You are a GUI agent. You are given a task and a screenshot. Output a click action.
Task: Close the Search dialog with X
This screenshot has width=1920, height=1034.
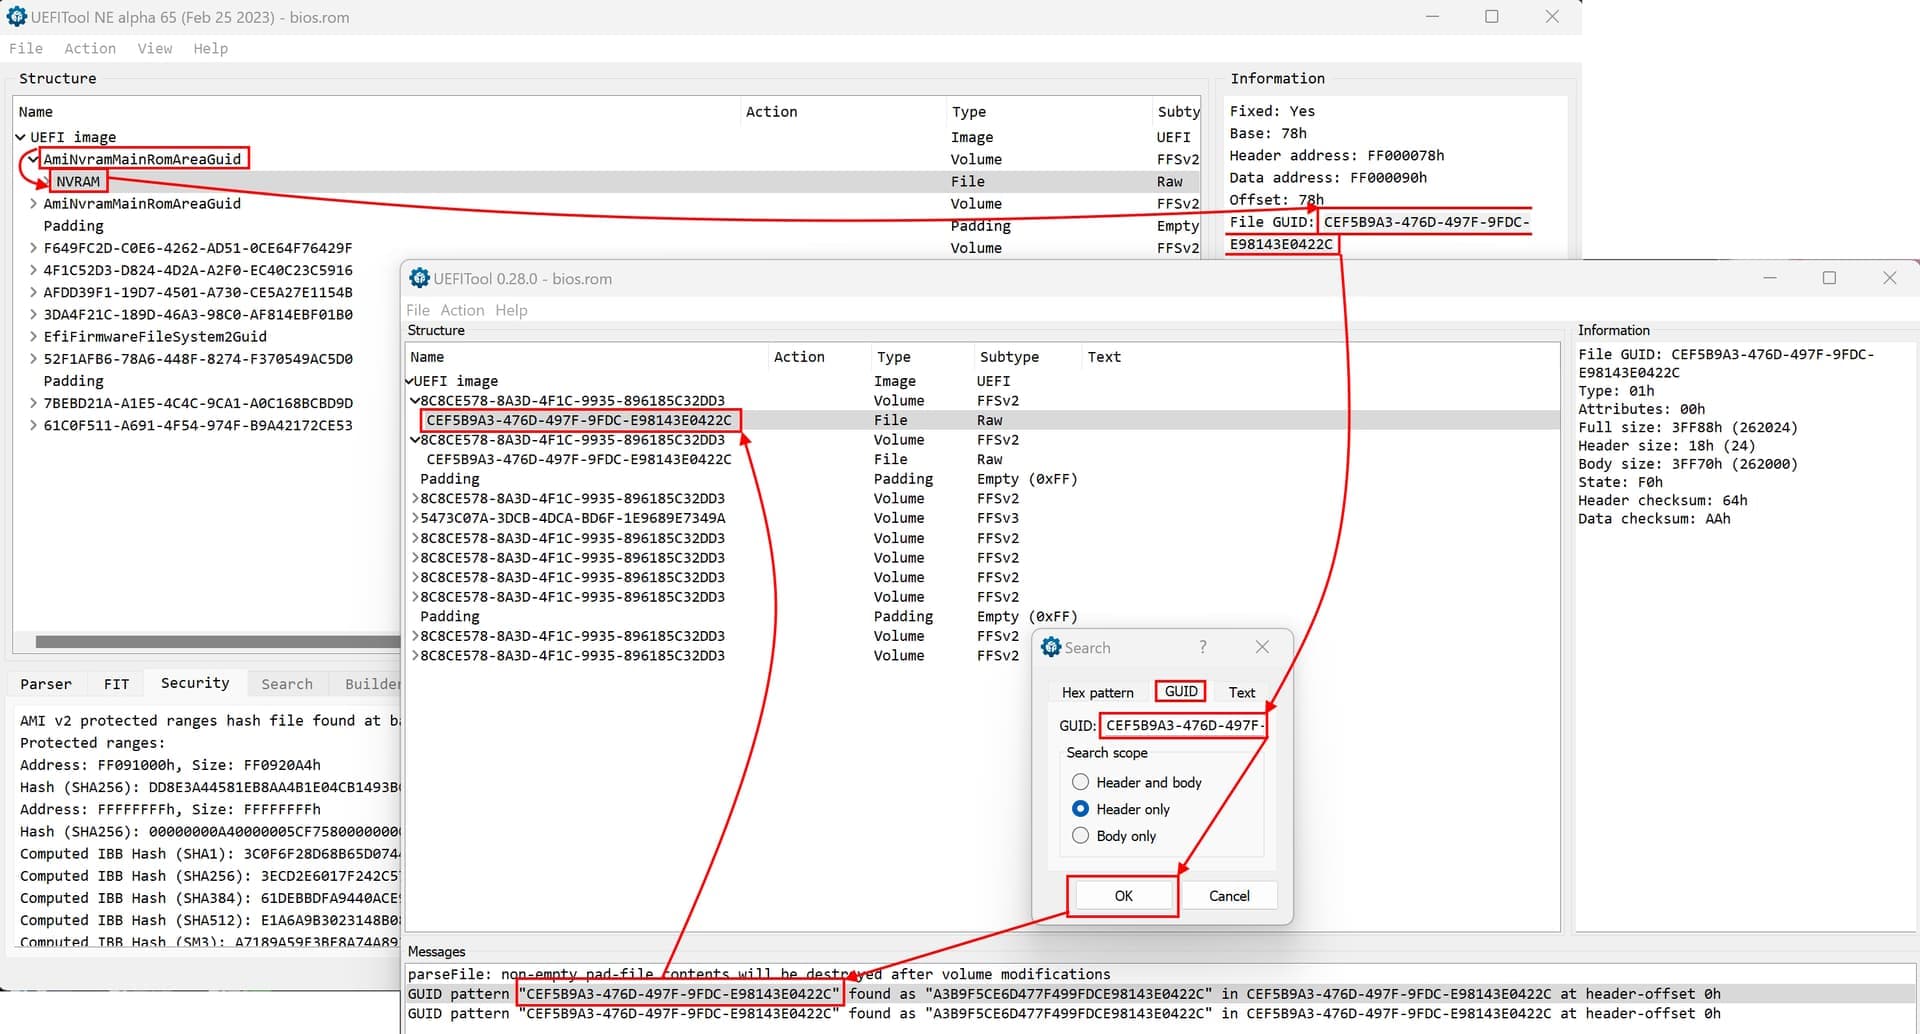click(1262, 647)
